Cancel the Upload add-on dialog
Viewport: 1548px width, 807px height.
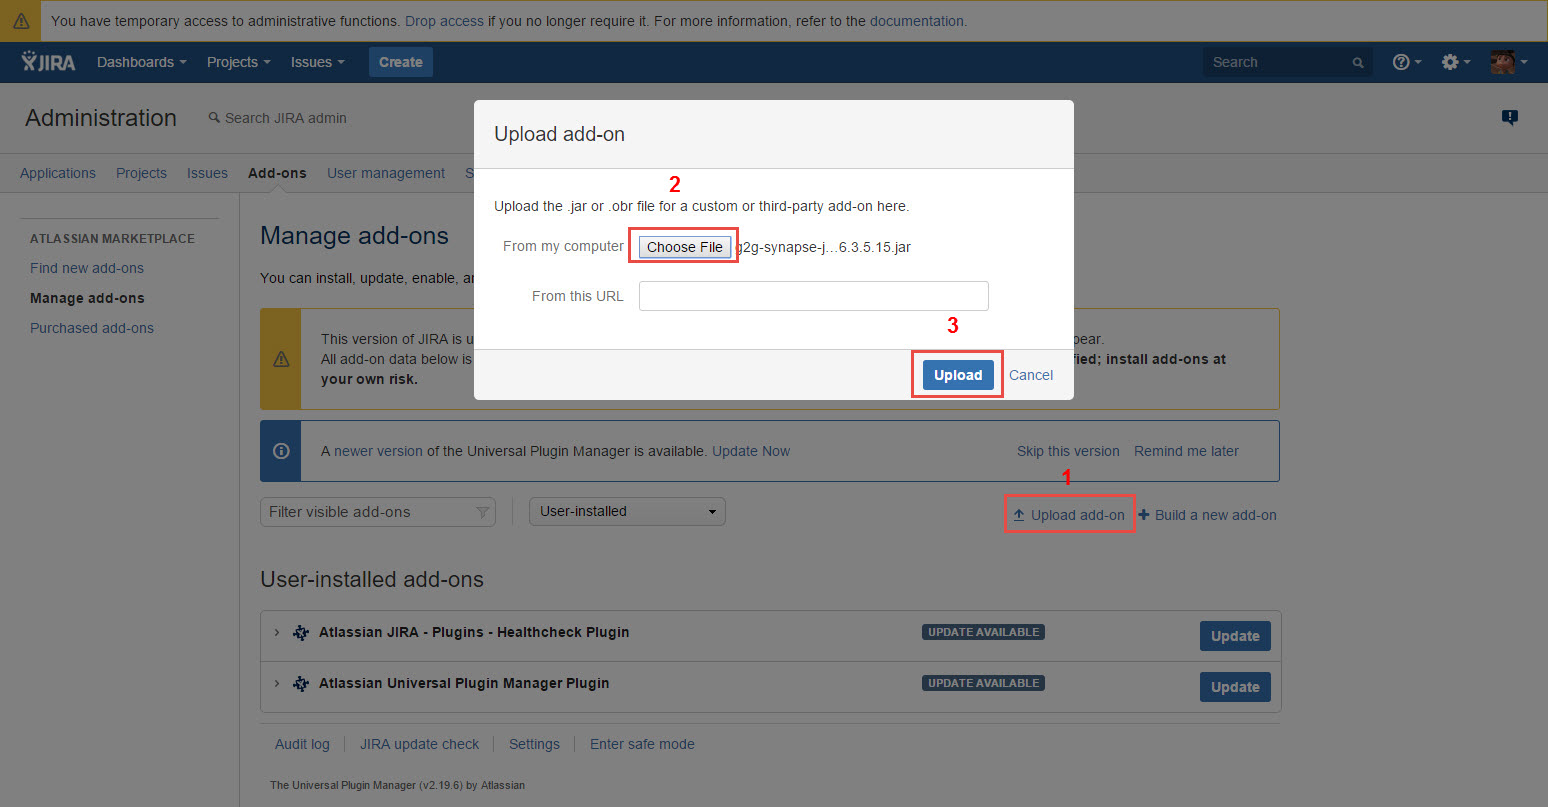point(1030,375)
